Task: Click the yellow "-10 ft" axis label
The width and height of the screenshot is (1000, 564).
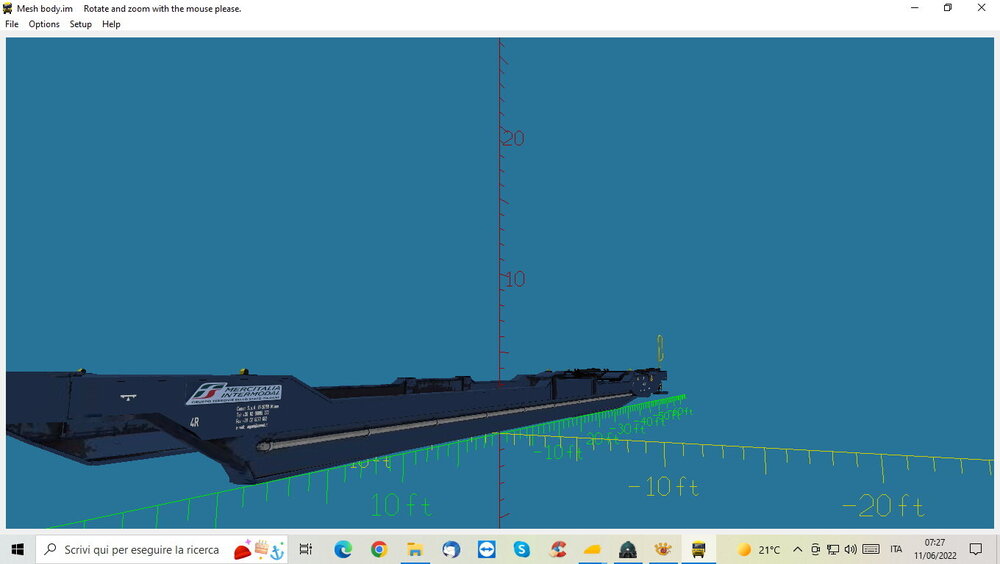Action: [663, 487]
